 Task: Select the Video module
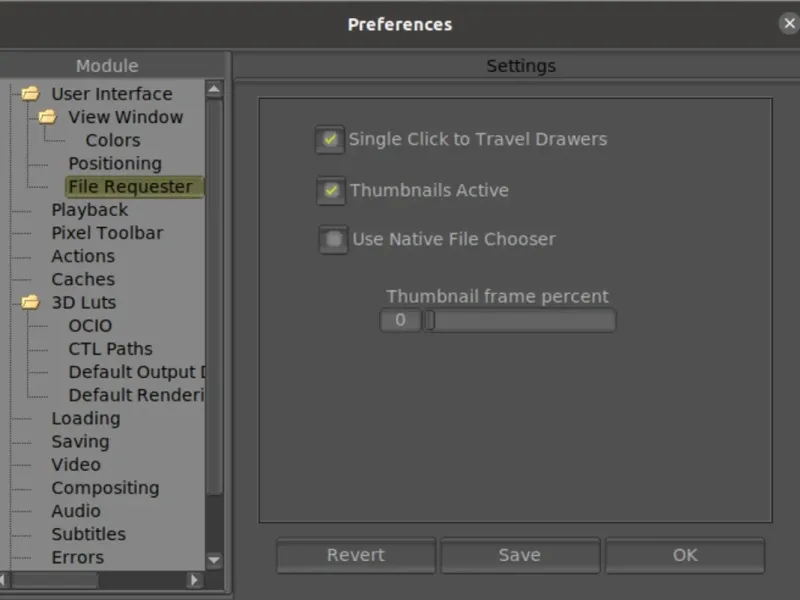(x=76, y=464)
